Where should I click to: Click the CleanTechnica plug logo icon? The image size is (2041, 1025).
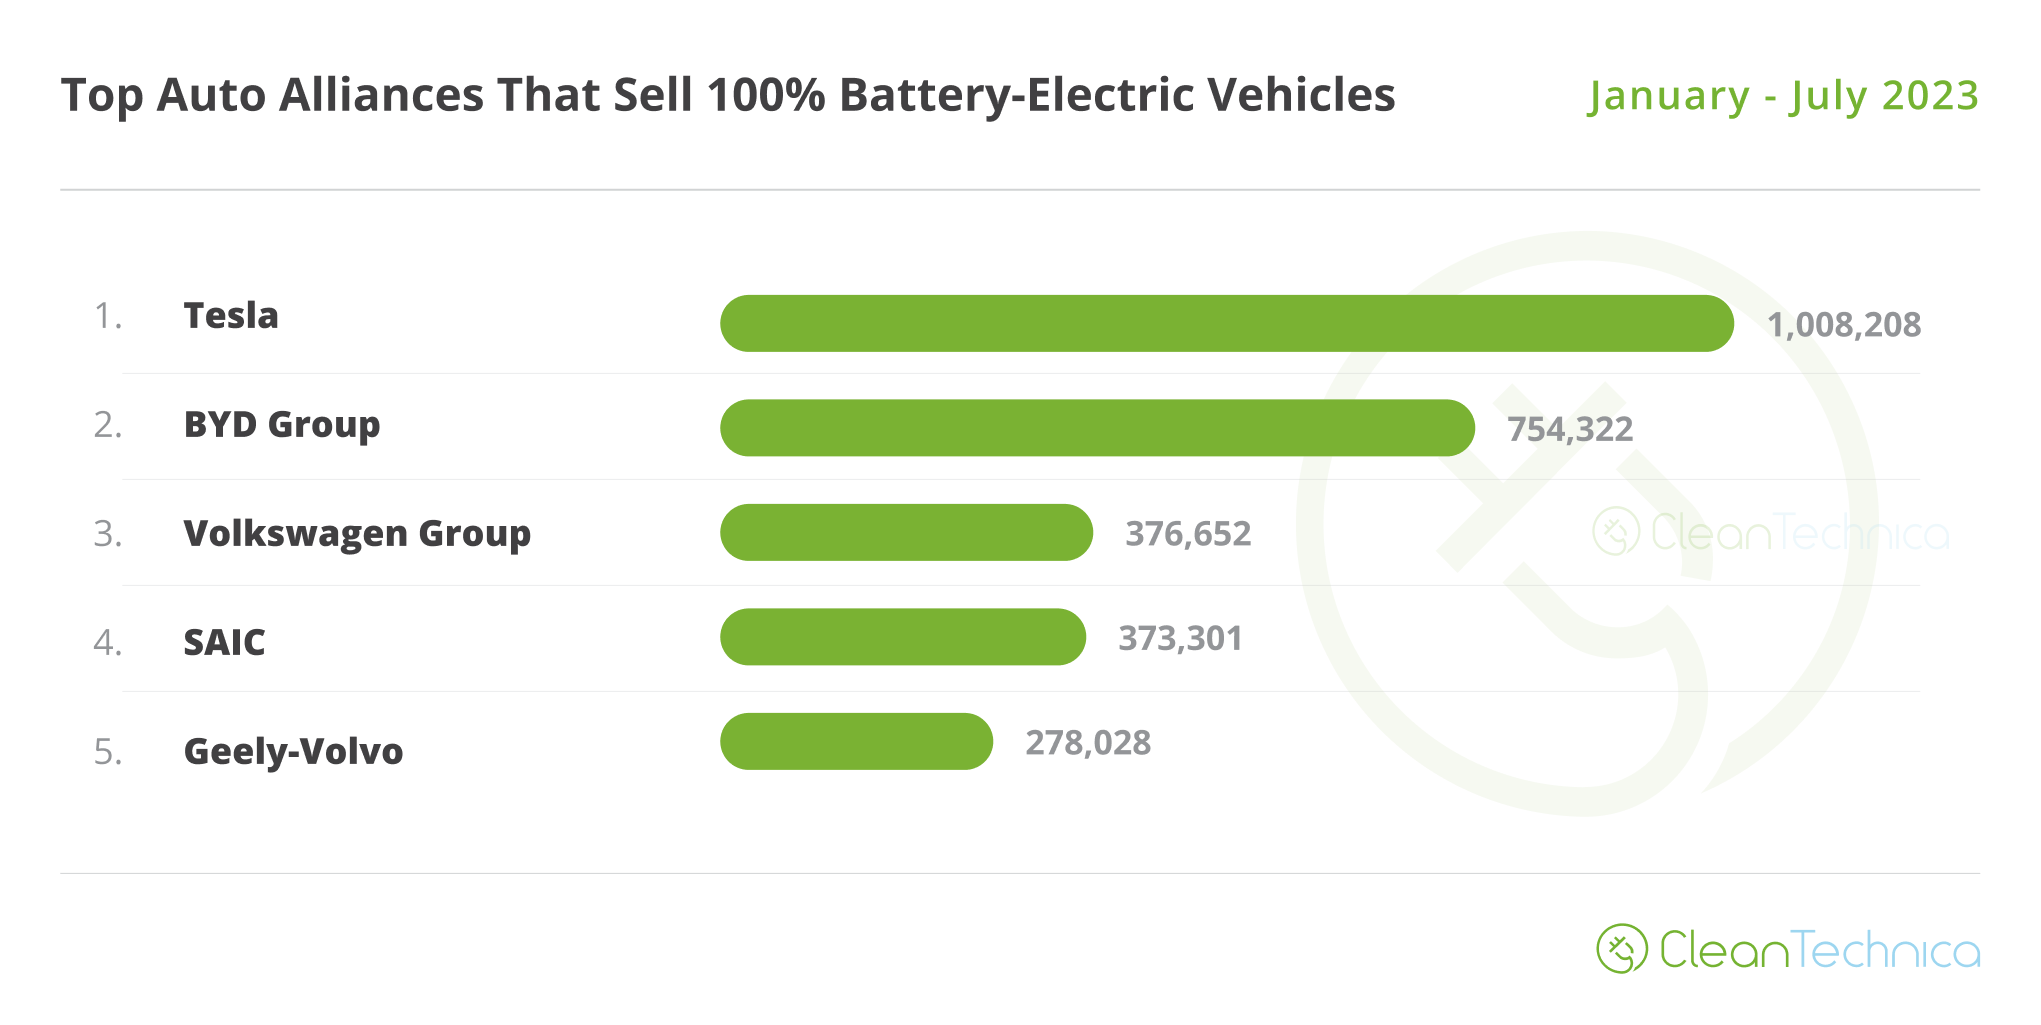[1621, 949]
